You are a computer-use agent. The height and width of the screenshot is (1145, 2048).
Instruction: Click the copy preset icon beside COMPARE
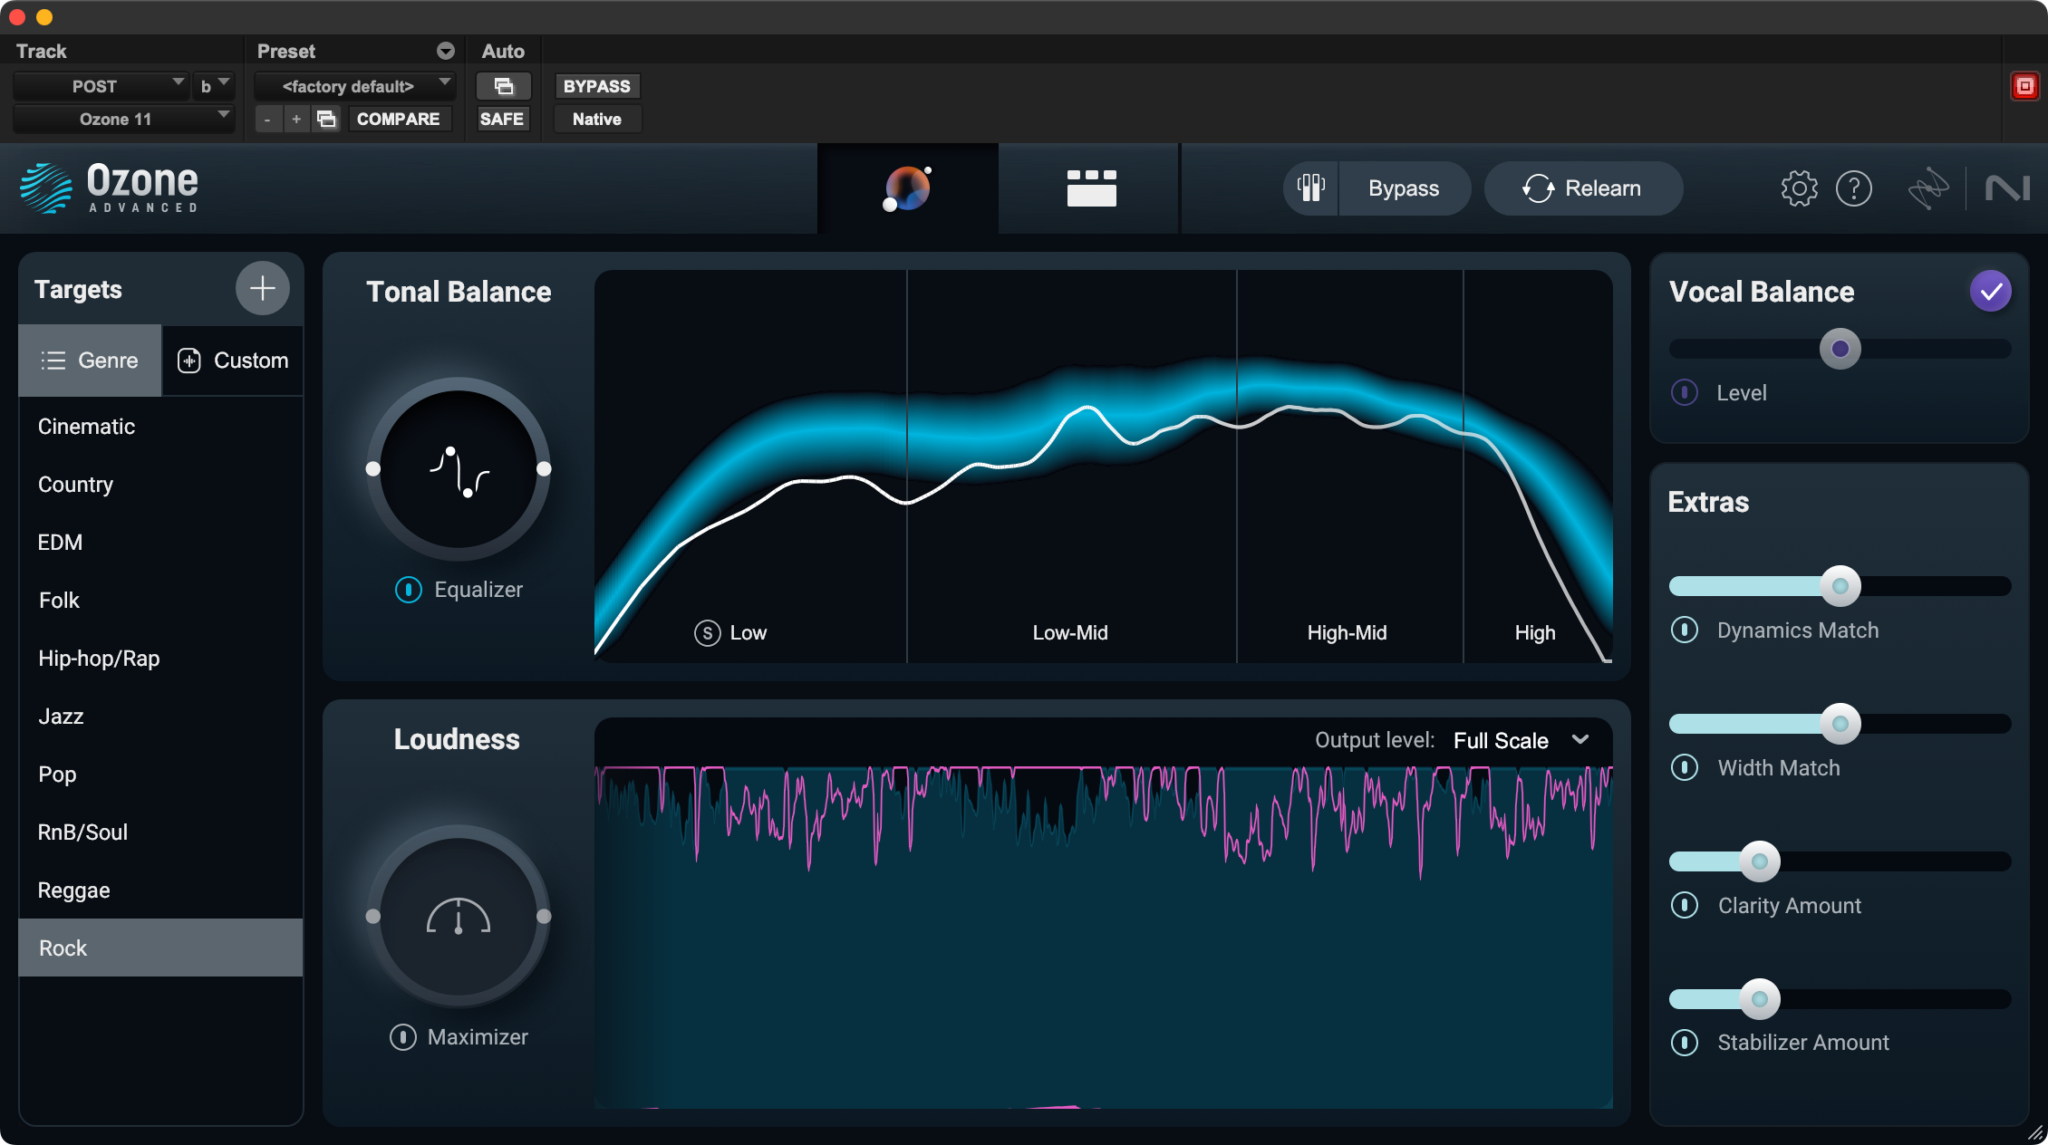click(x=326, y=118)
